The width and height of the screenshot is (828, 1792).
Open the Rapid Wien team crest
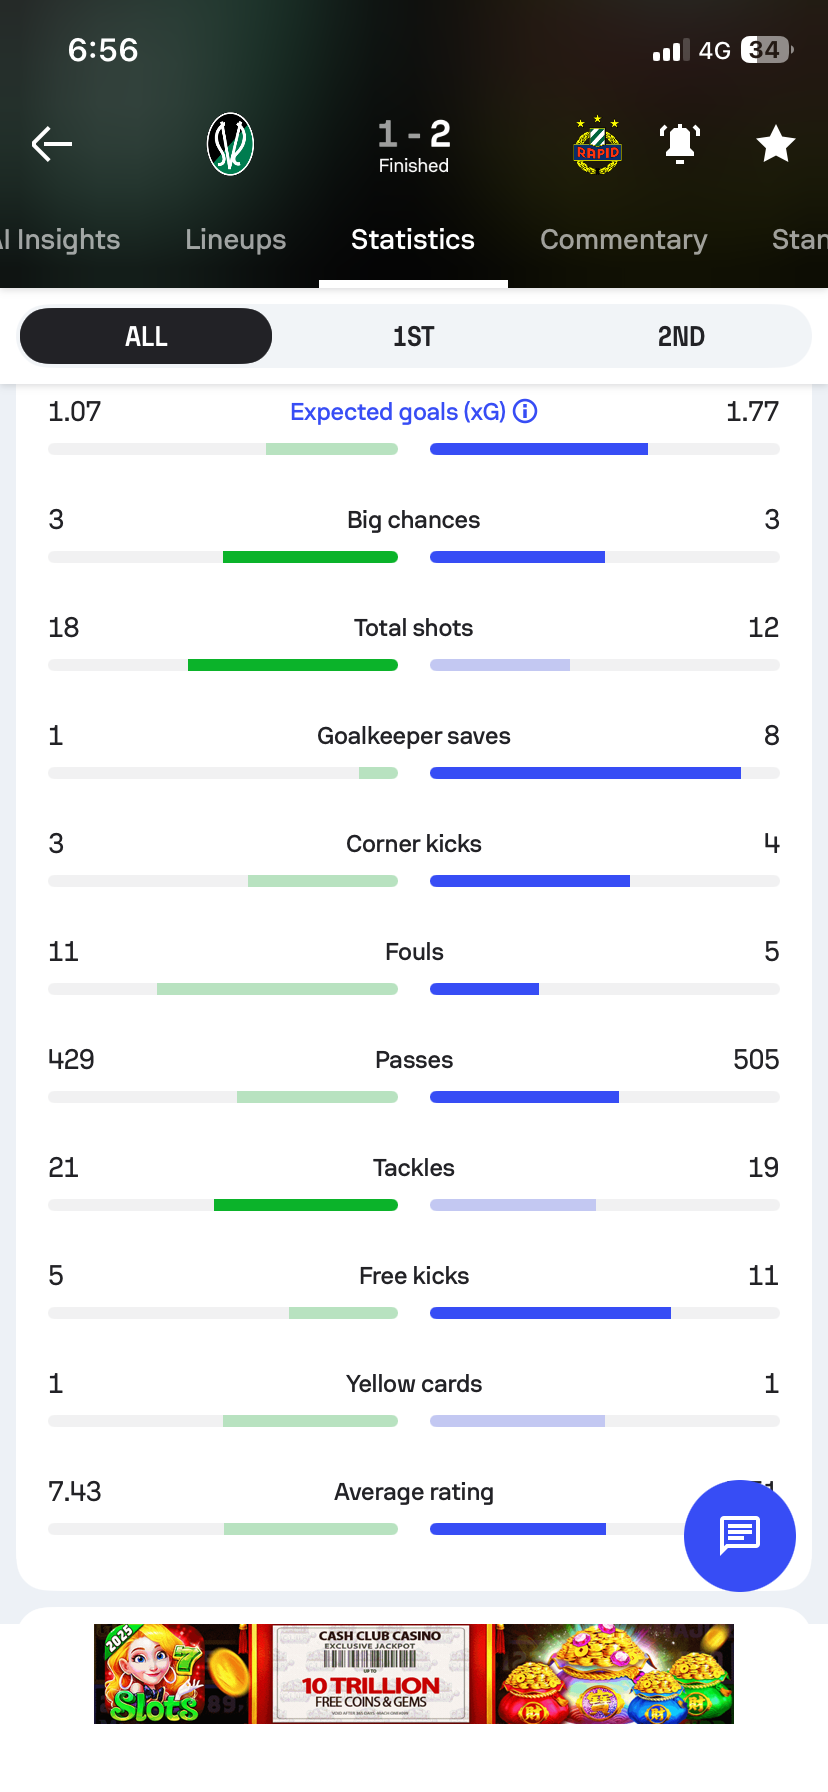point(597,145)
